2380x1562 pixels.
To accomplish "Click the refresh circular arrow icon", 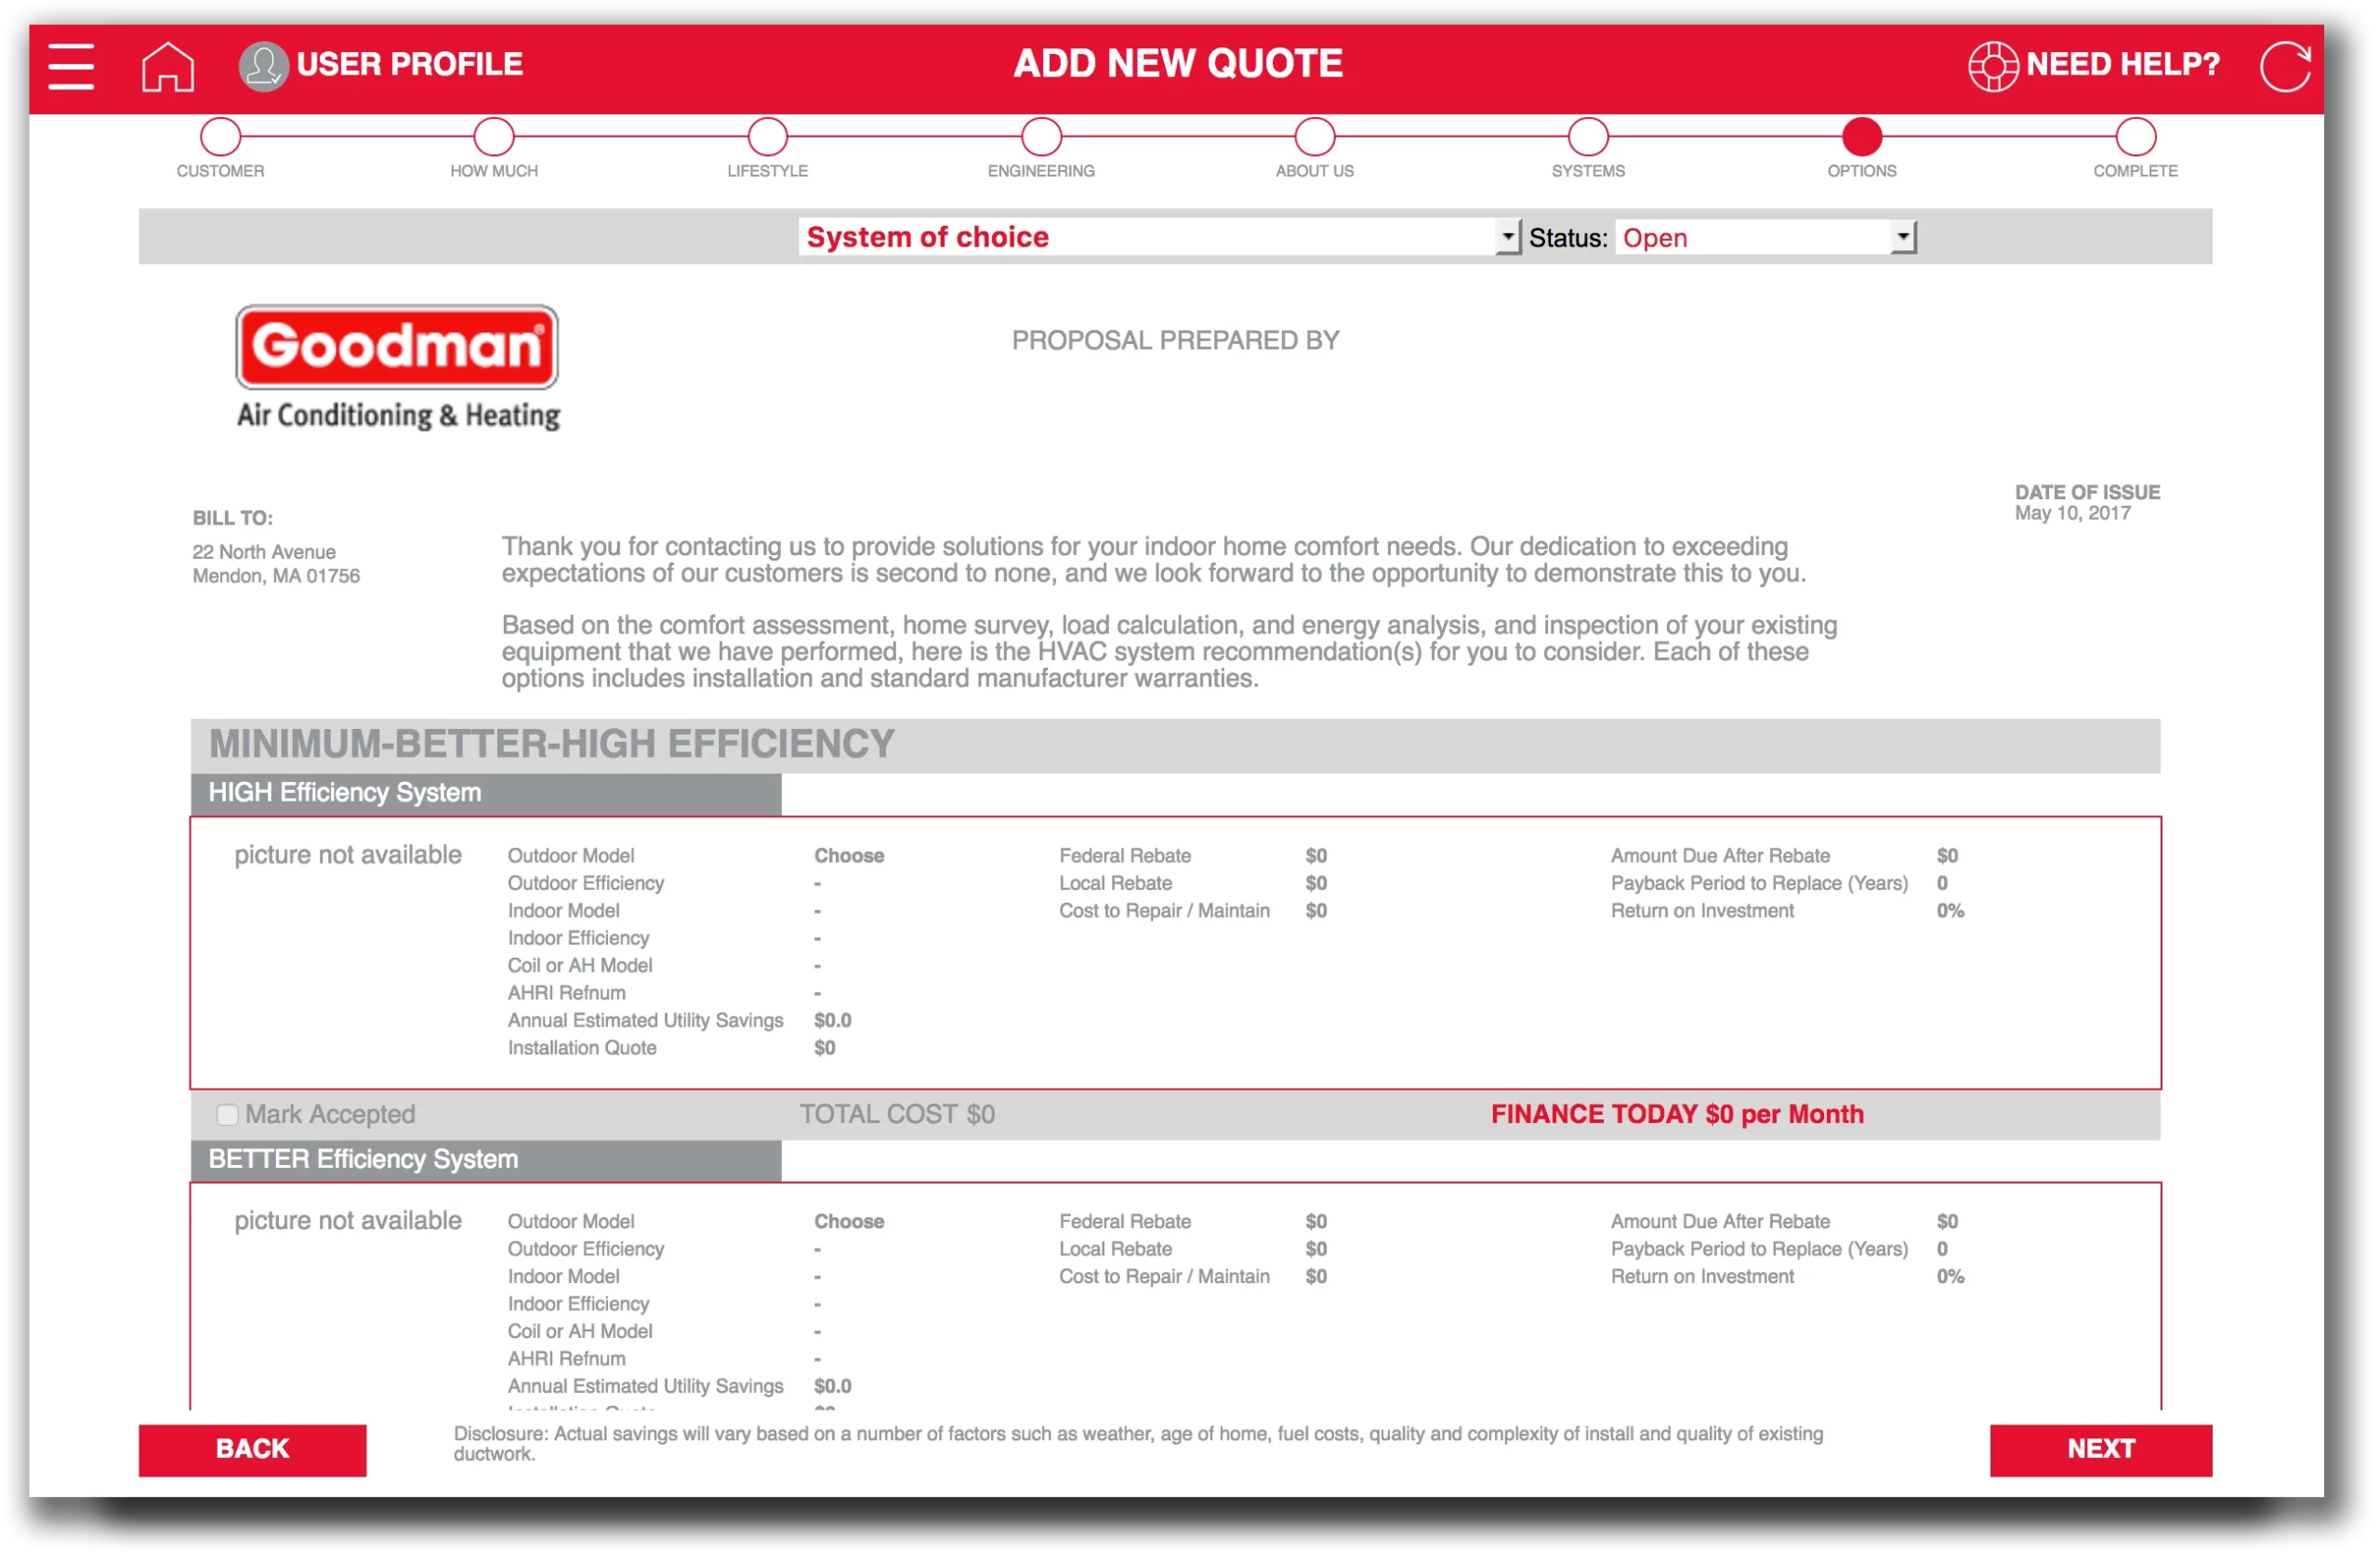I will tap(2285, 67).
